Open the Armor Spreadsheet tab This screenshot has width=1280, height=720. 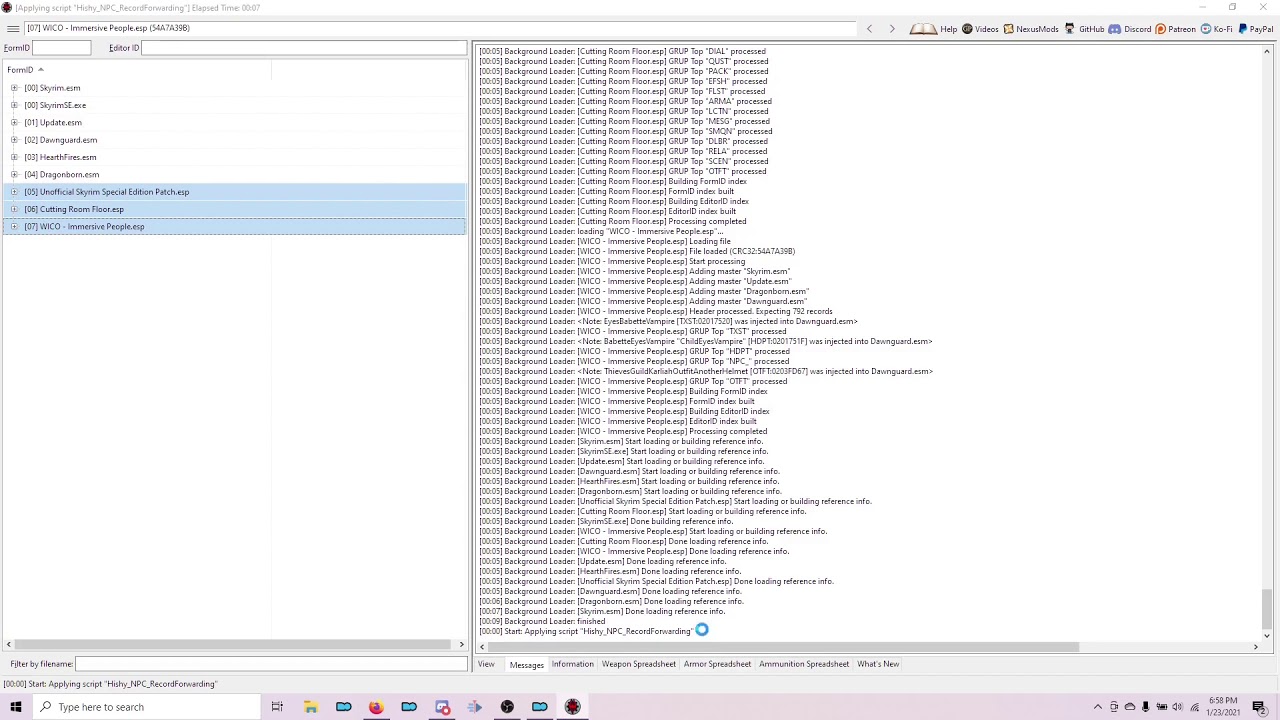pos(717,664)
